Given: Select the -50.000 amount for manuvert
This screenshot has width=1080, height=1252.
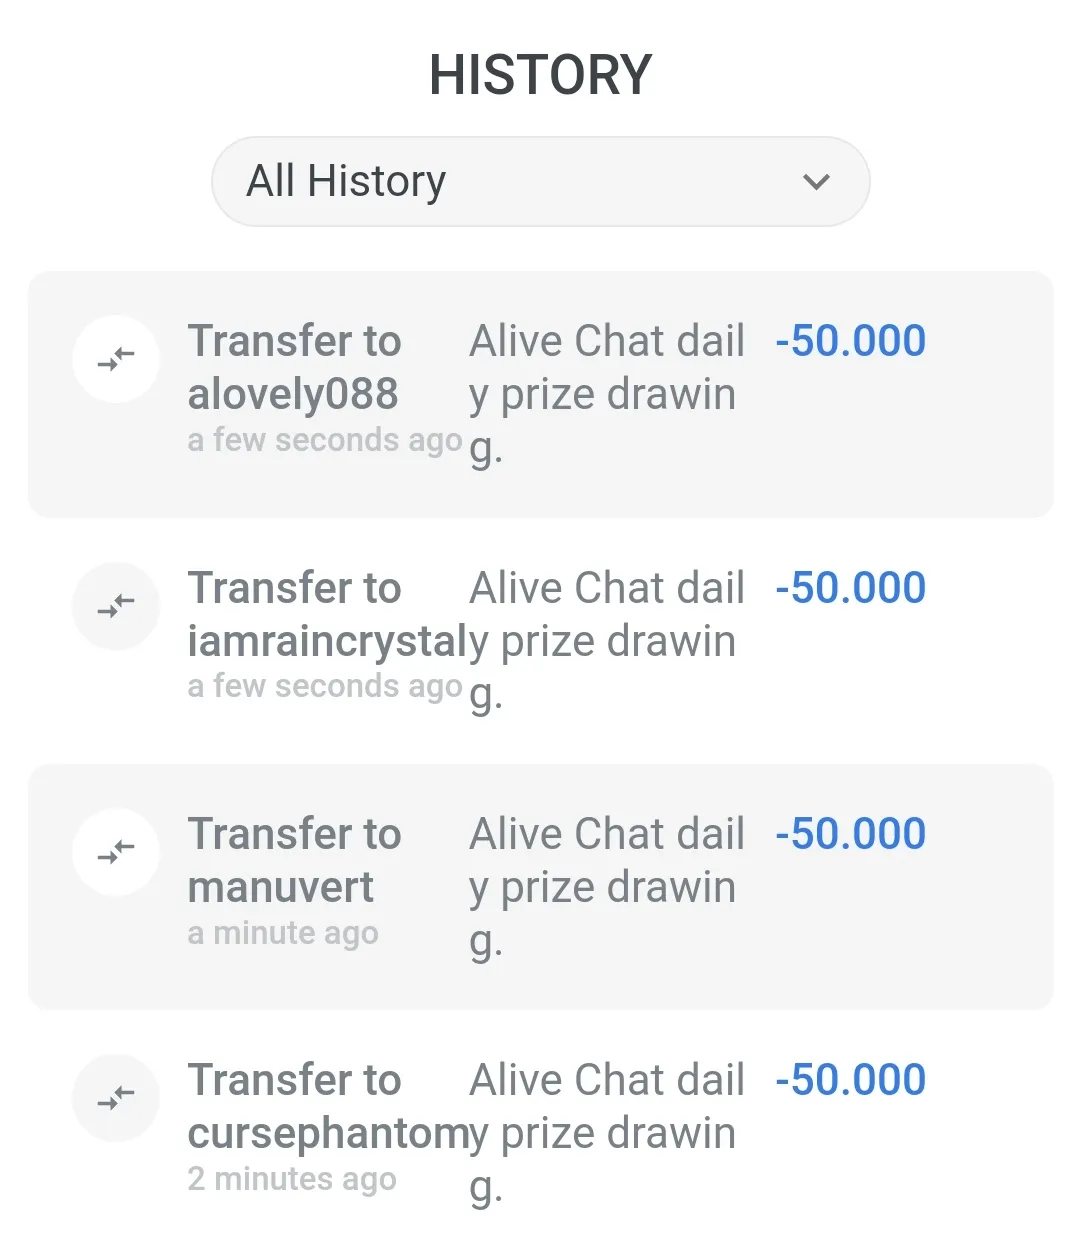Looking at the screenshot, I should pos(851,834).
